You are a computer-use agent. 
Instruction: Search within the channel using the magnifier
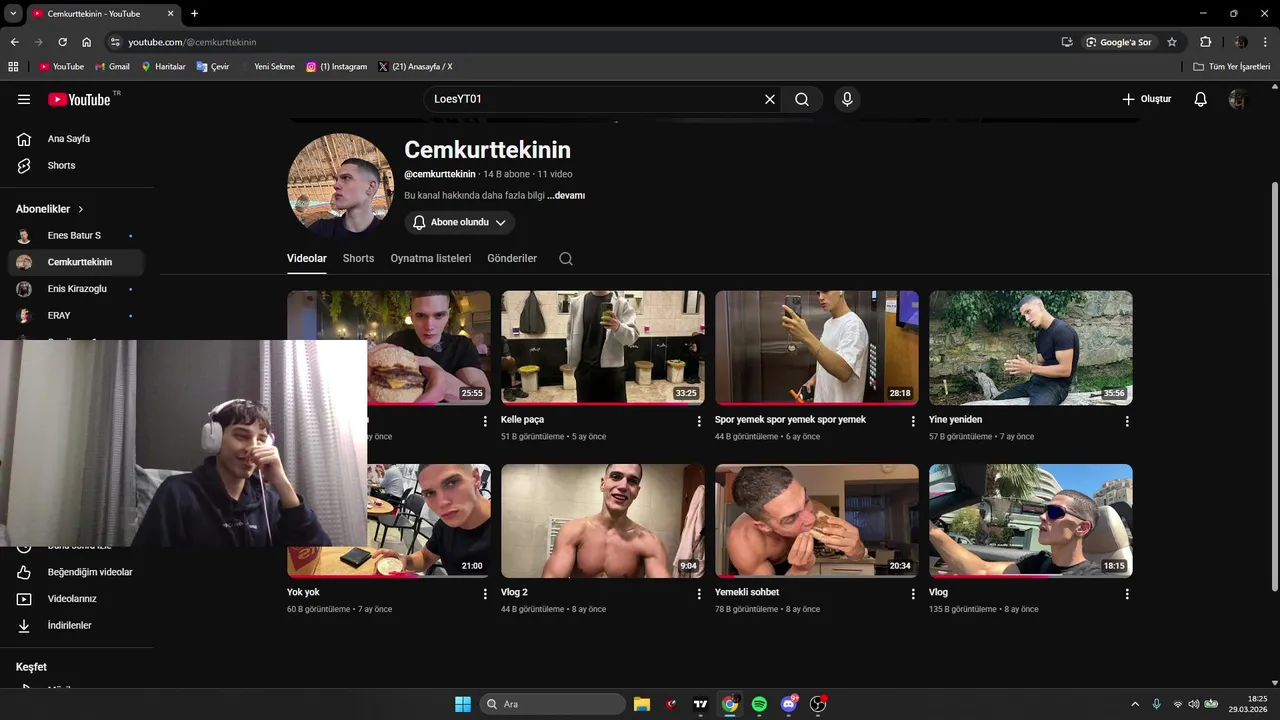(566, 258)
